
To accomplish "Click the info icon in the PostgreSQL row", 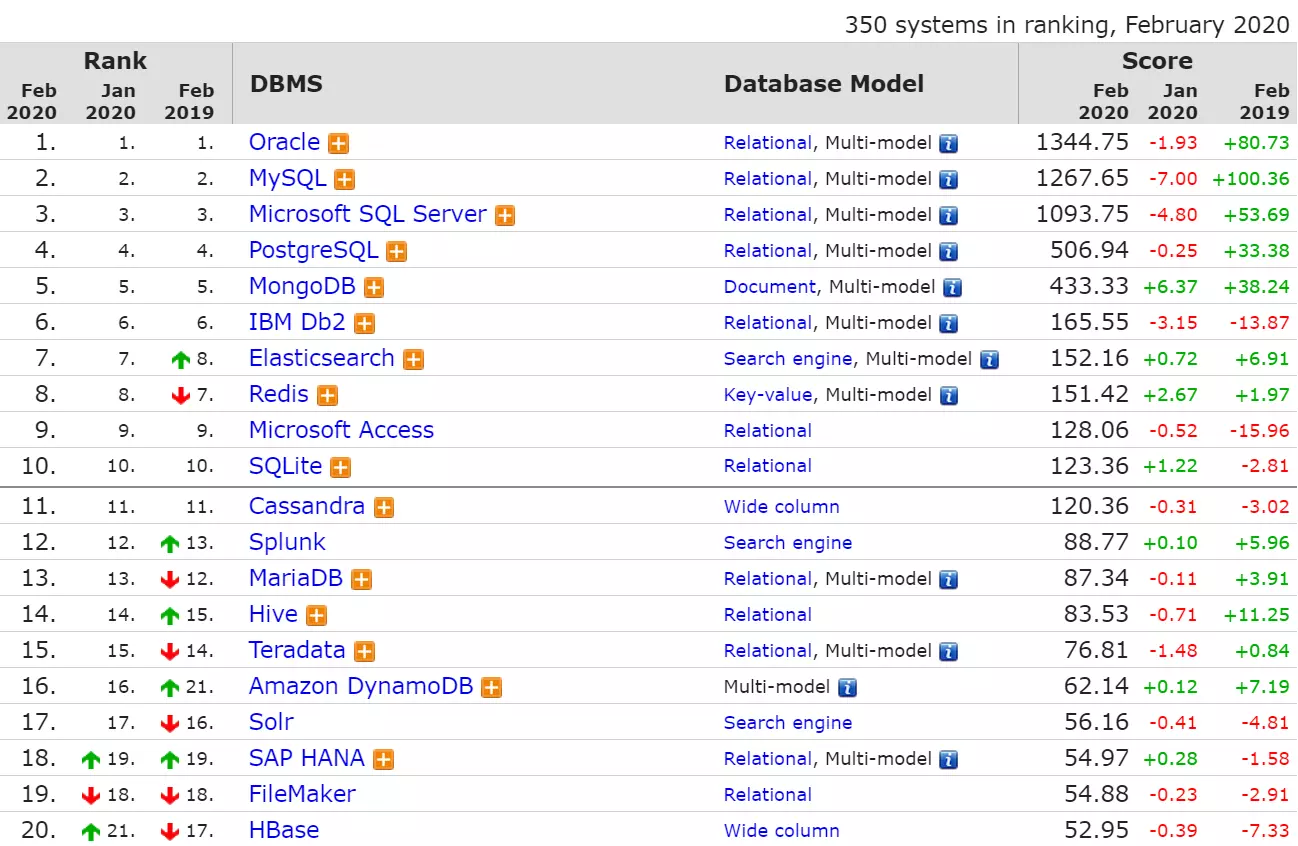I will 948,252.
